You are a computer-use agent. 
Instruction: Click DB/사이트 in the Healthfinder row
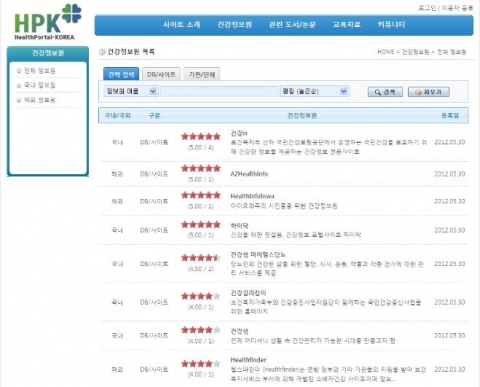coord(154,369)
